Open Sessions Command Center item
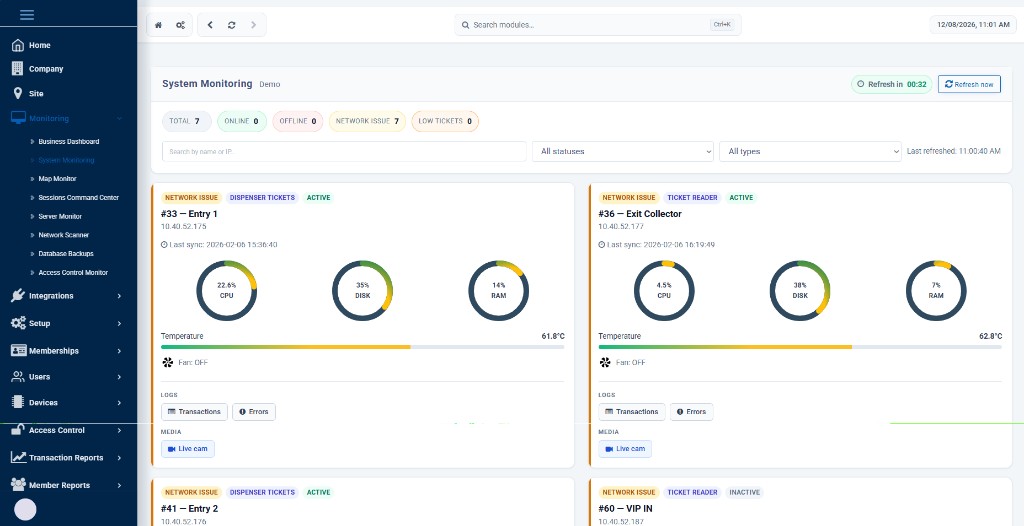1024x526 pixels. [x=78, y=197]
